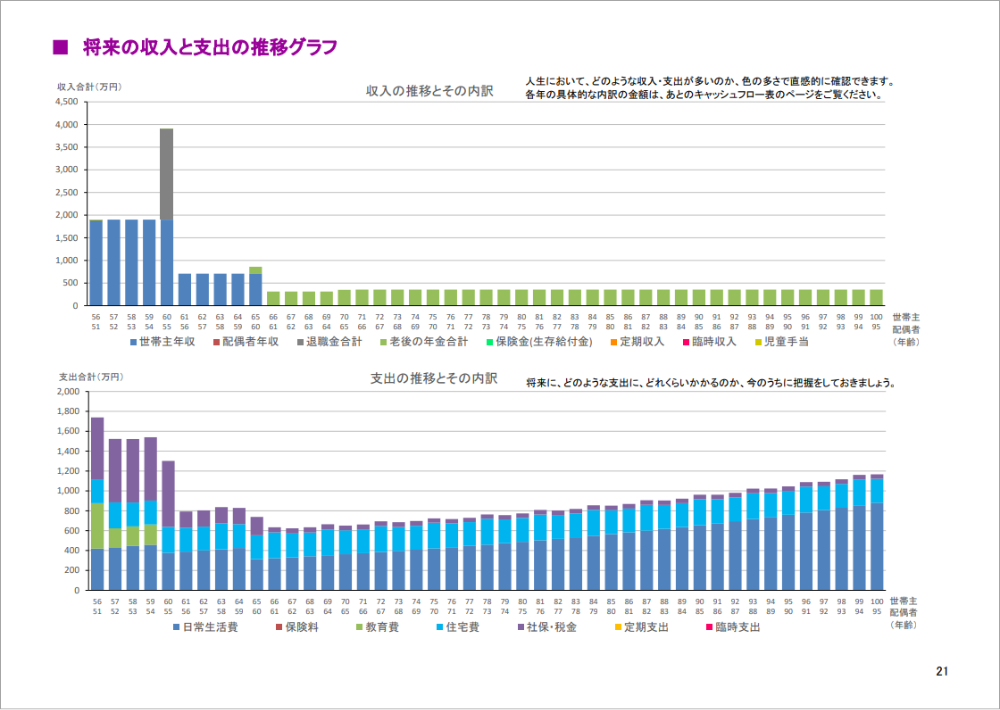Select the 退職金合計 gray legend swatch

[x=300, y=342]
